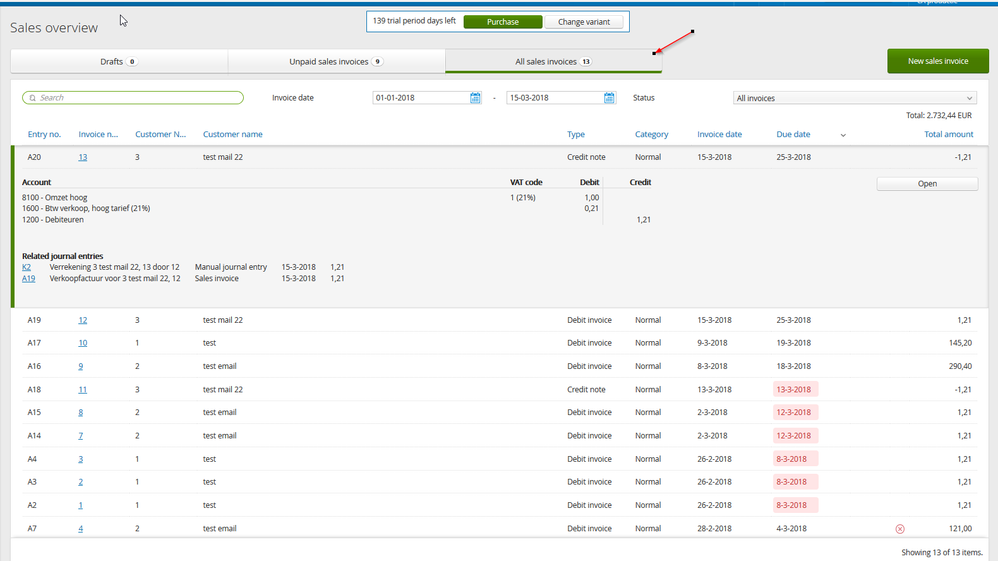
Task: Click 'Showing 13 of 13 items' text
Action: click(942, 553)
